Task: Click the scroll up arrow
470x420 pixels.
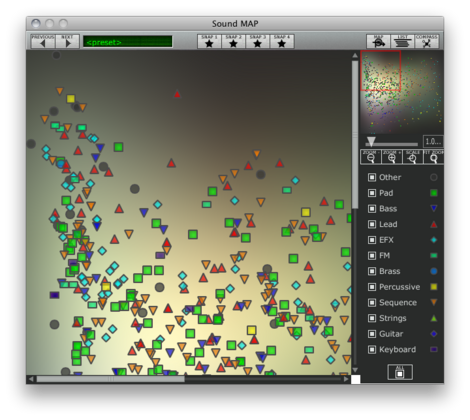Action: click(x=355, y=55)
